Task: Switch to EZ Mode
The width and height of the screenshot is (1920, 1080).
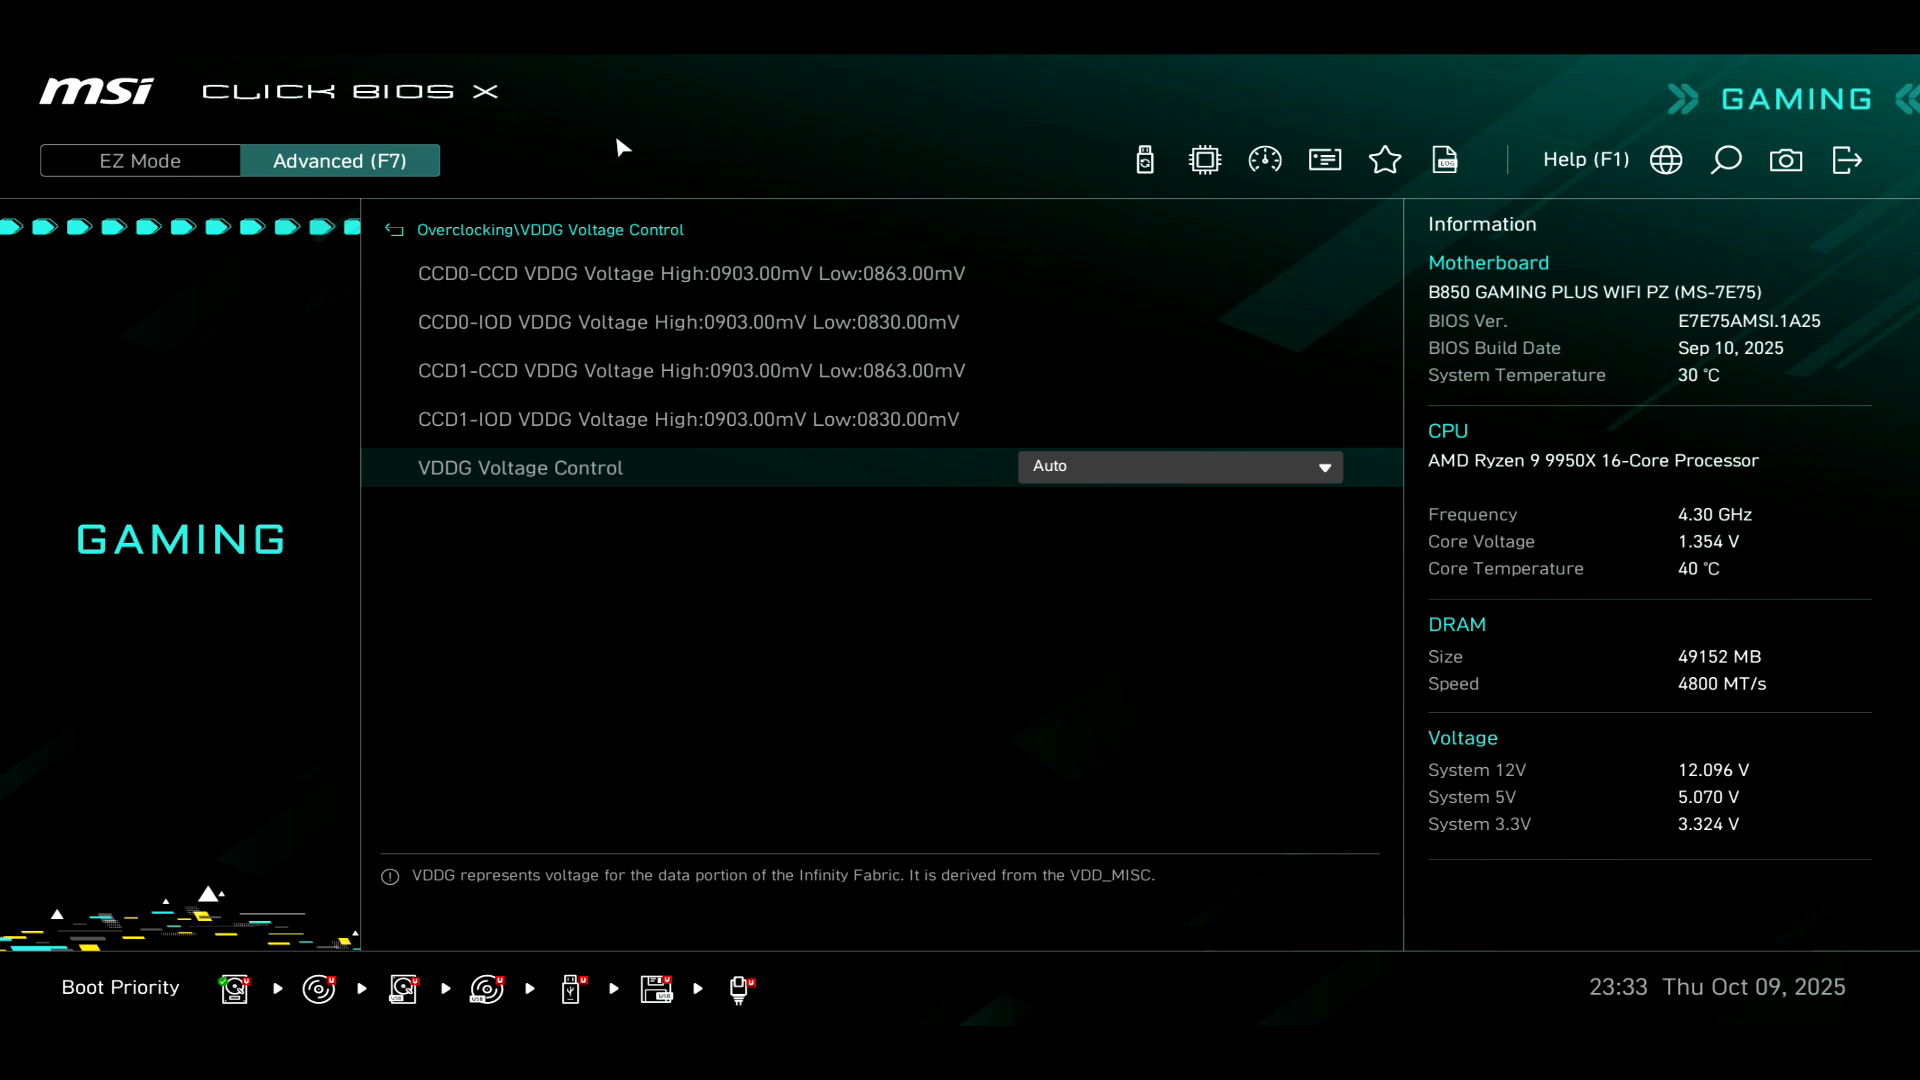Action: (140, 161)
